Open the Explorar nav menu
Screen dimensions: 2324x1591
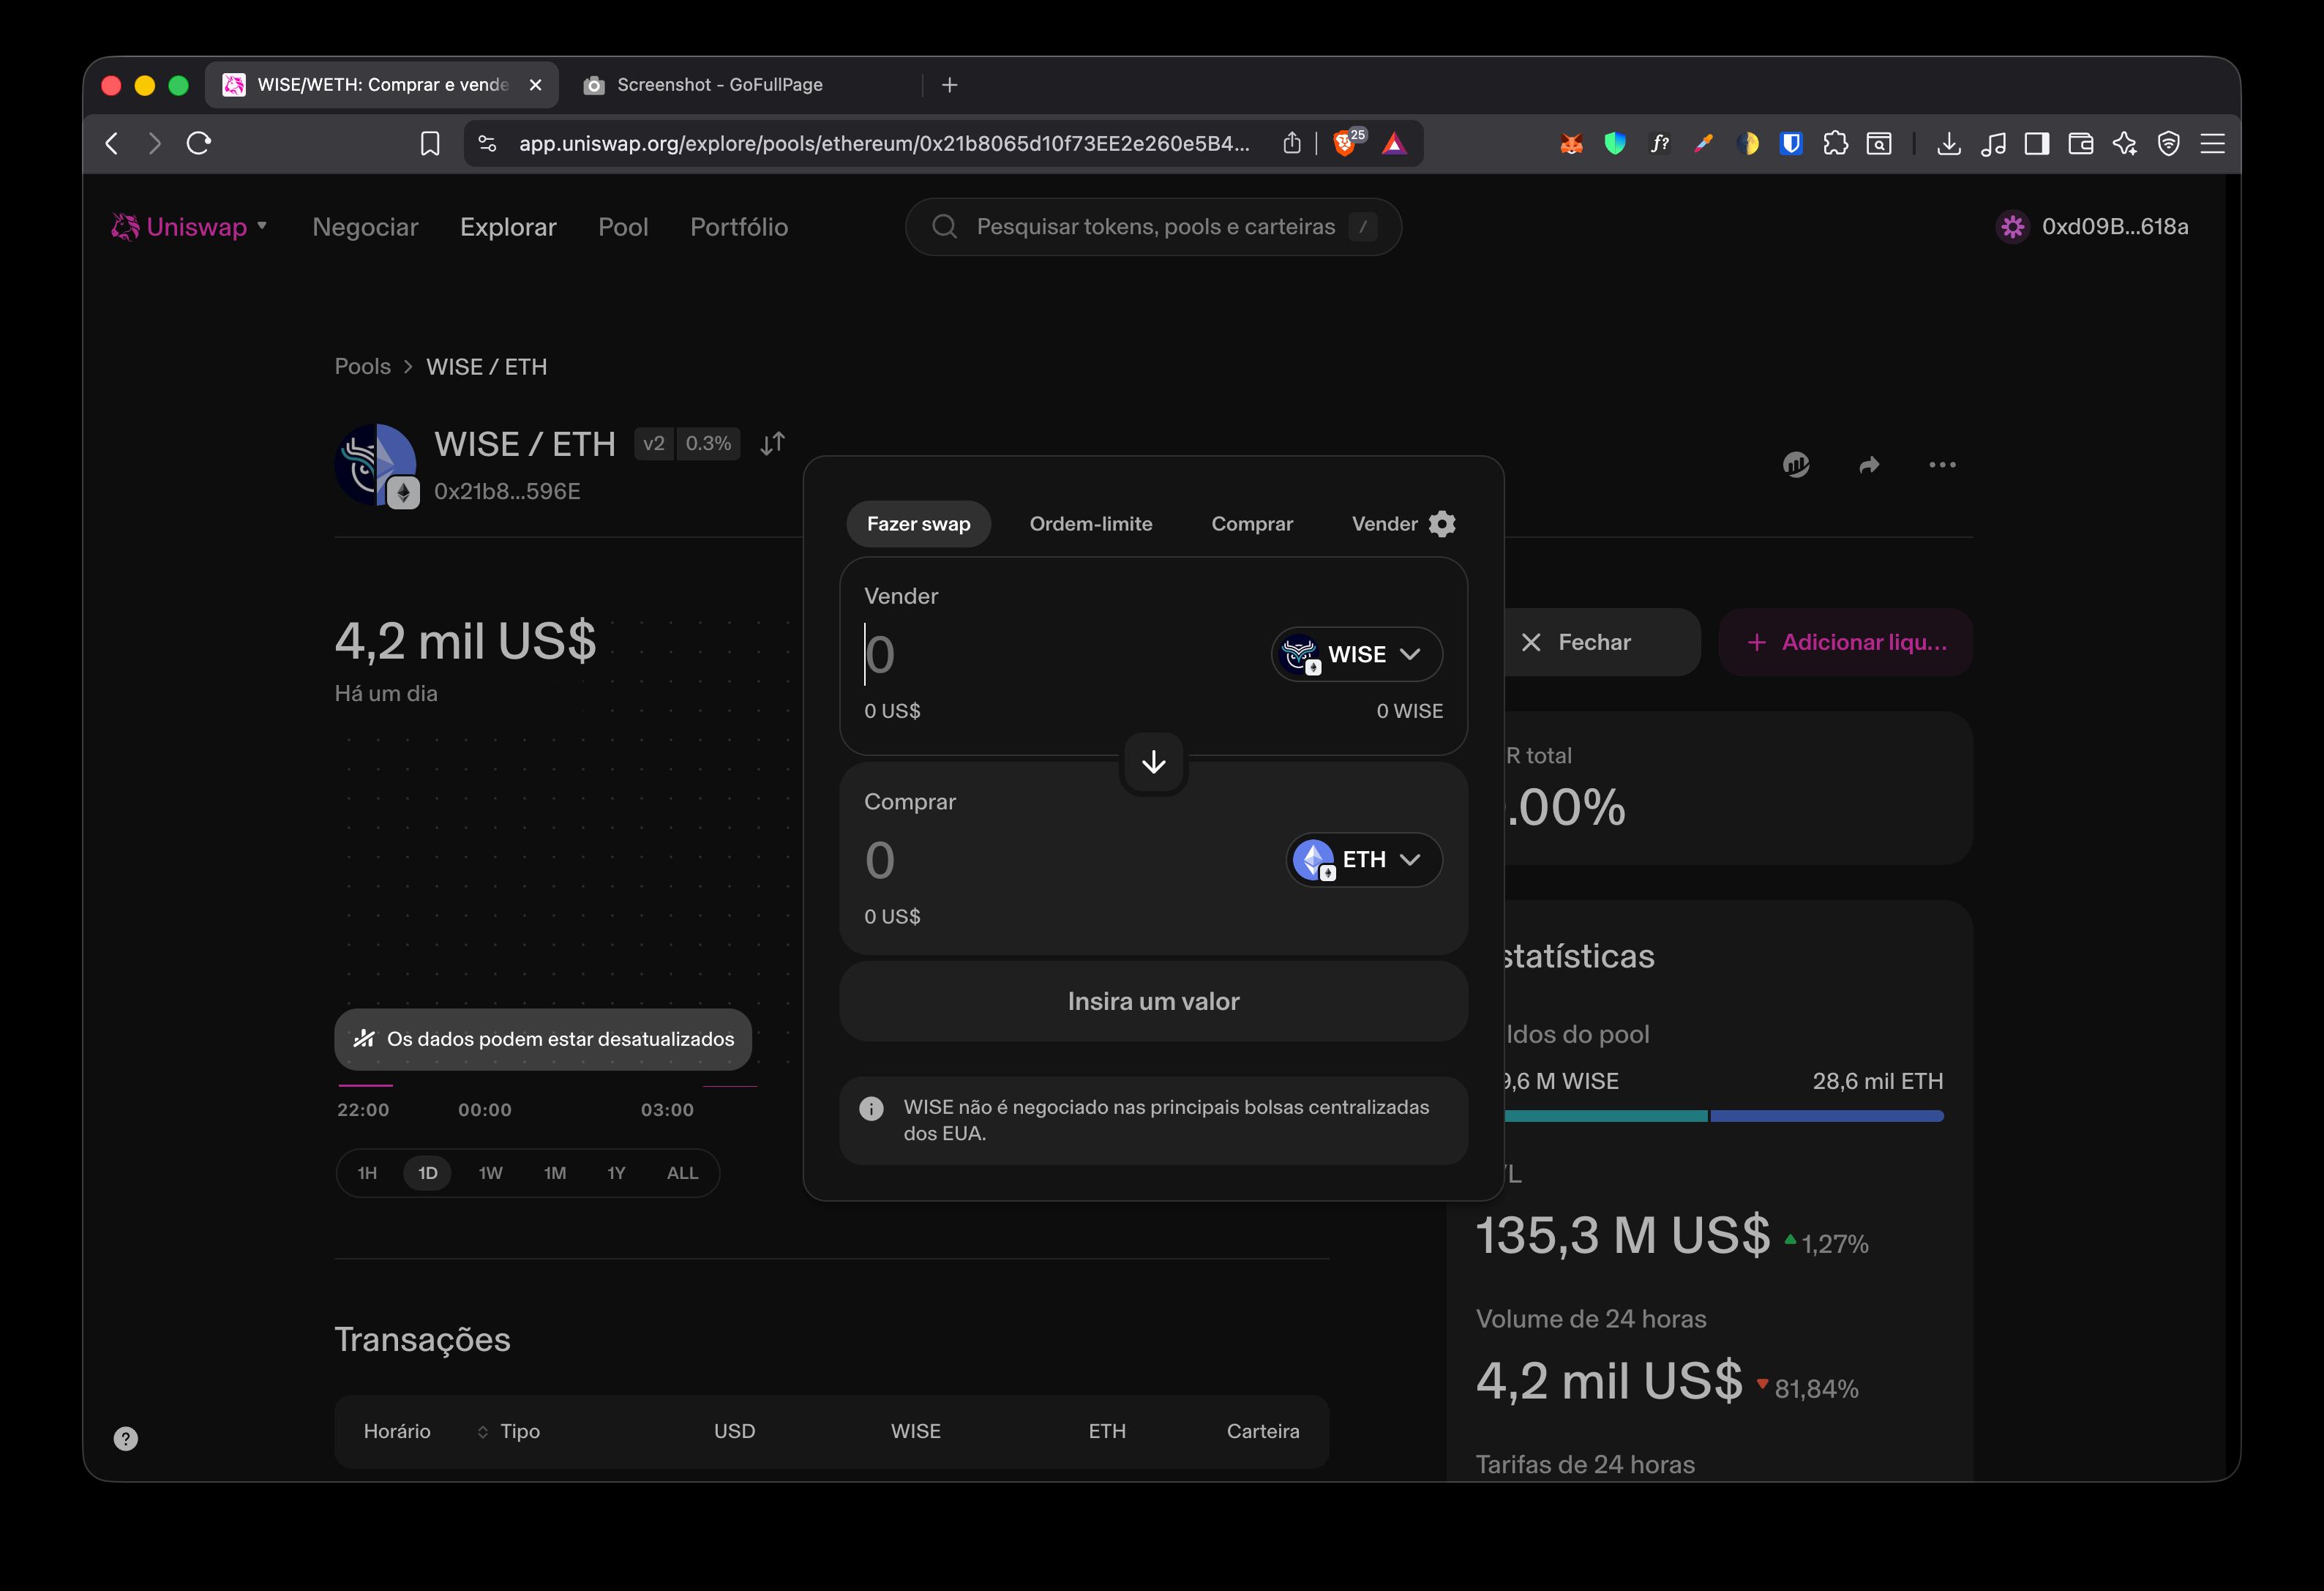tap(508, 227)
